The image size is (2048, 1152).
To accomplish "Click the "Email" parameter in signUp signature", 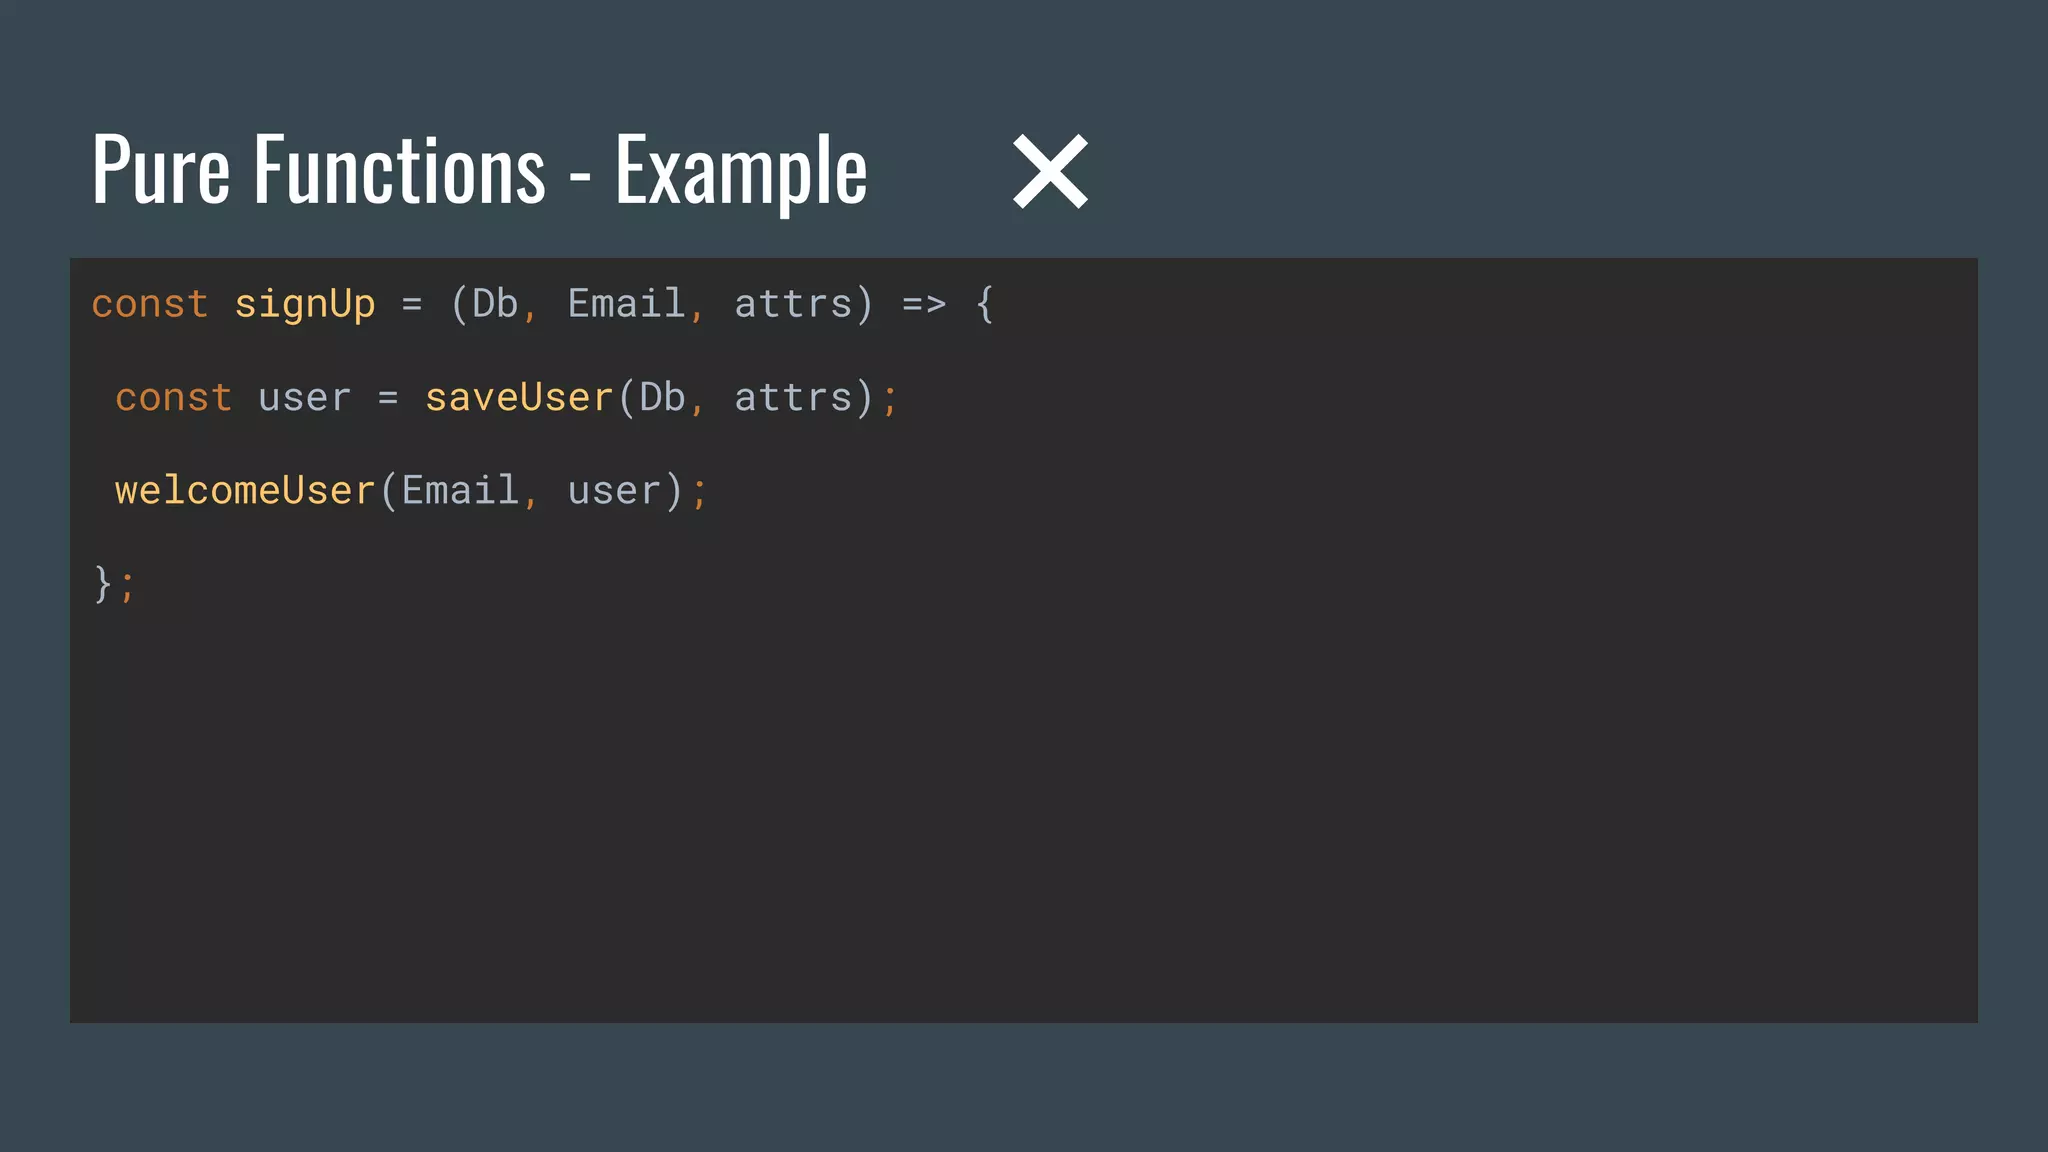I will pyautogui.click(x=626, y=304).
